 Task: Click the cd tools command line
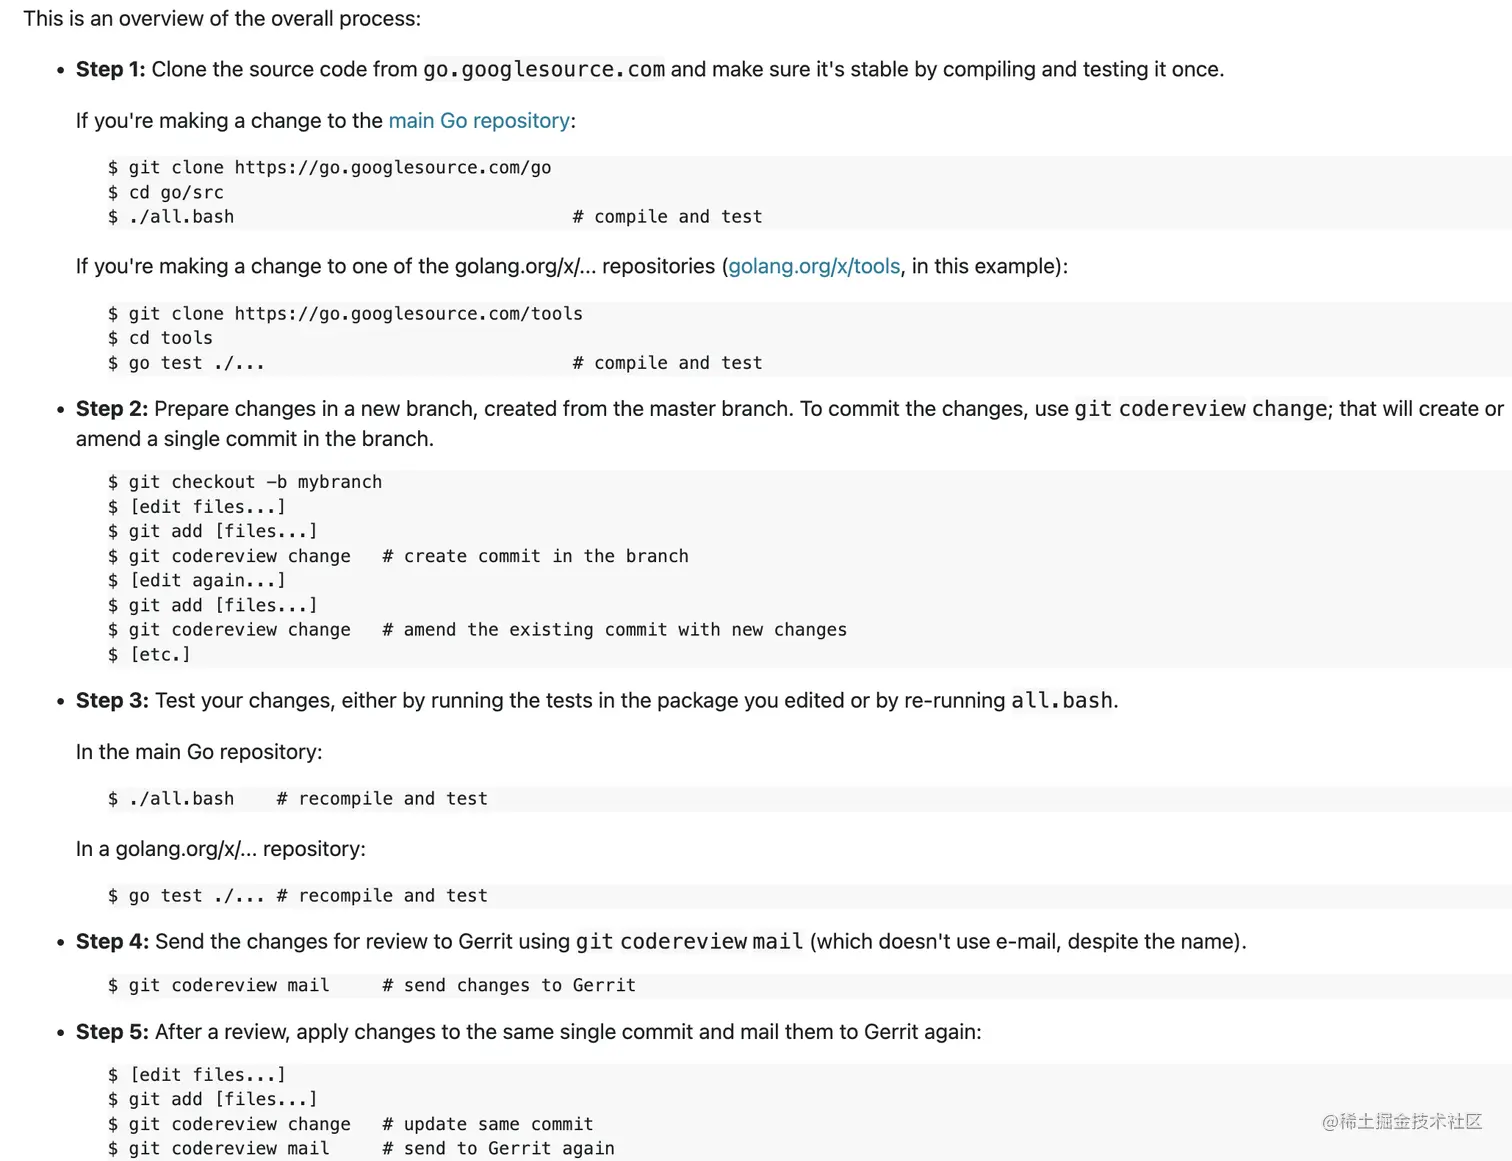point(160,339)
